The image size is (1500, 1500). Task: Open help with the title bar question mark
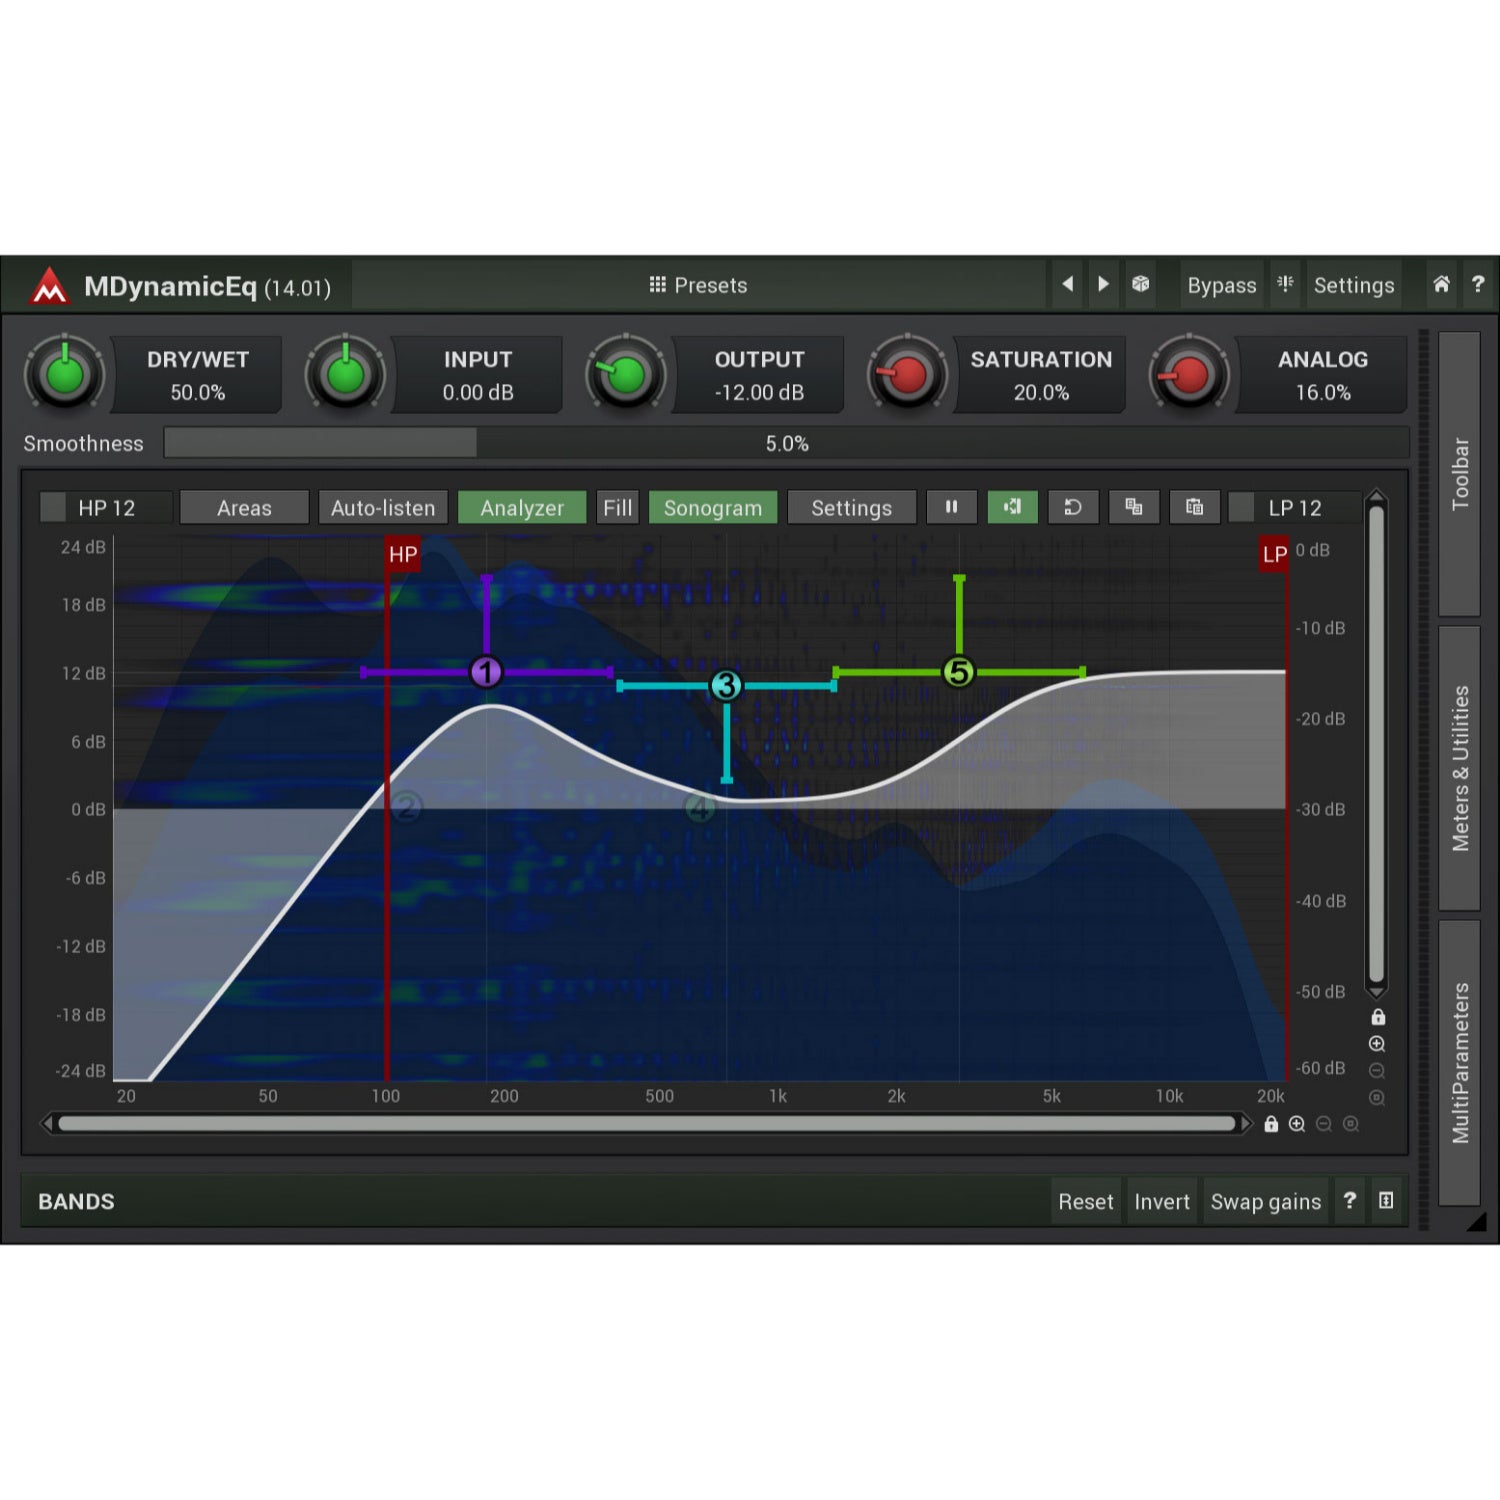(1478, 284)
